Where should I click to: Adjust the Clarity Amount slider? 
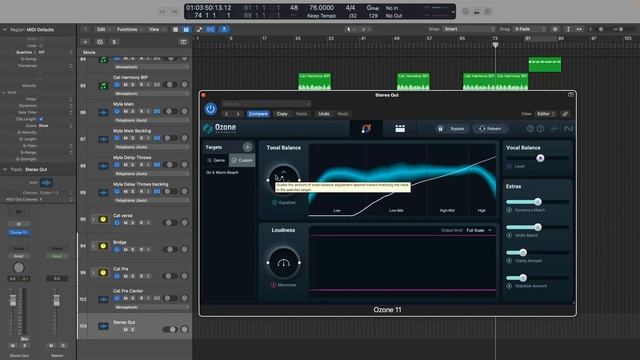pos(538,252)
